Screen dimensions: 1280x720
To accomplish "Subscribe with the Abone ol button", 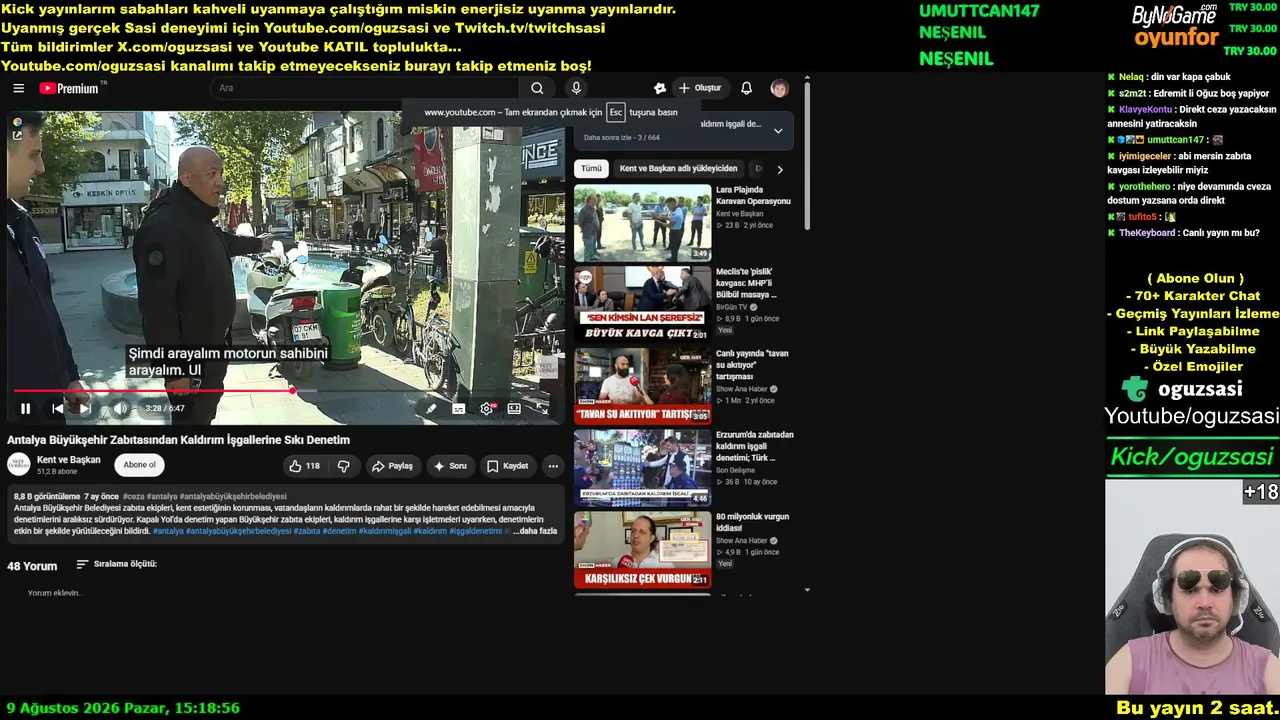I will coord(139,465).
